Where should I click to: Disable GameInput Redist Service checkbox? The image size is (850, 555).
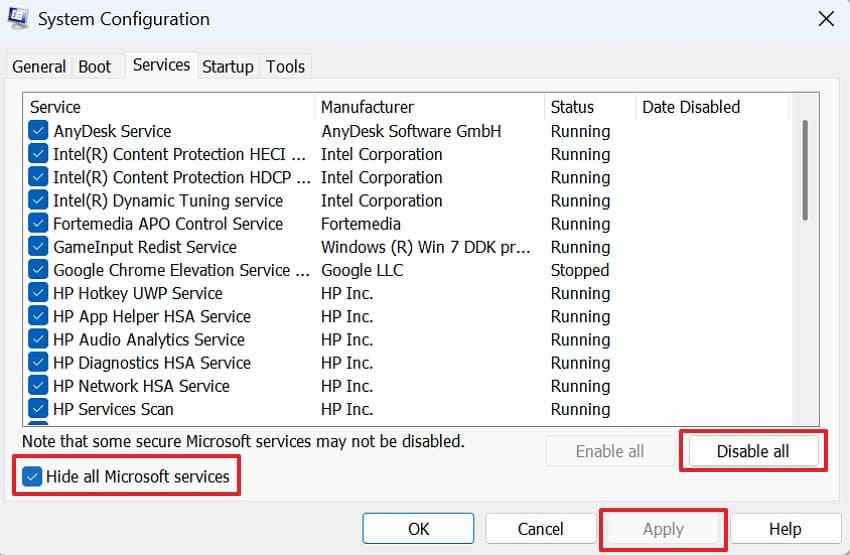click(38, 247)
